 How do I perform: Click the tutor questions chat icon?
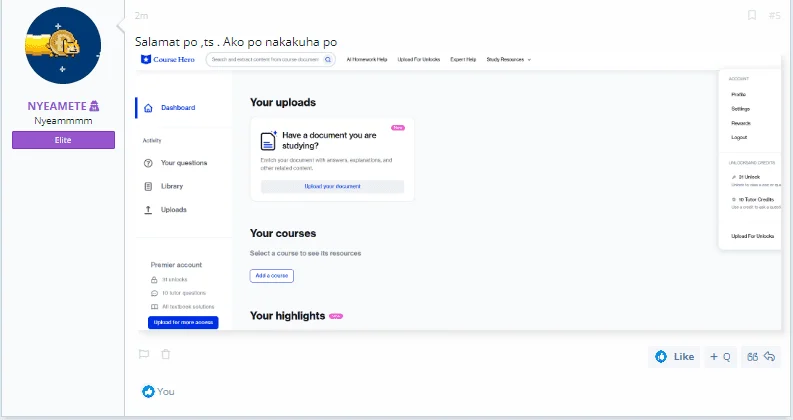(154, 293)
